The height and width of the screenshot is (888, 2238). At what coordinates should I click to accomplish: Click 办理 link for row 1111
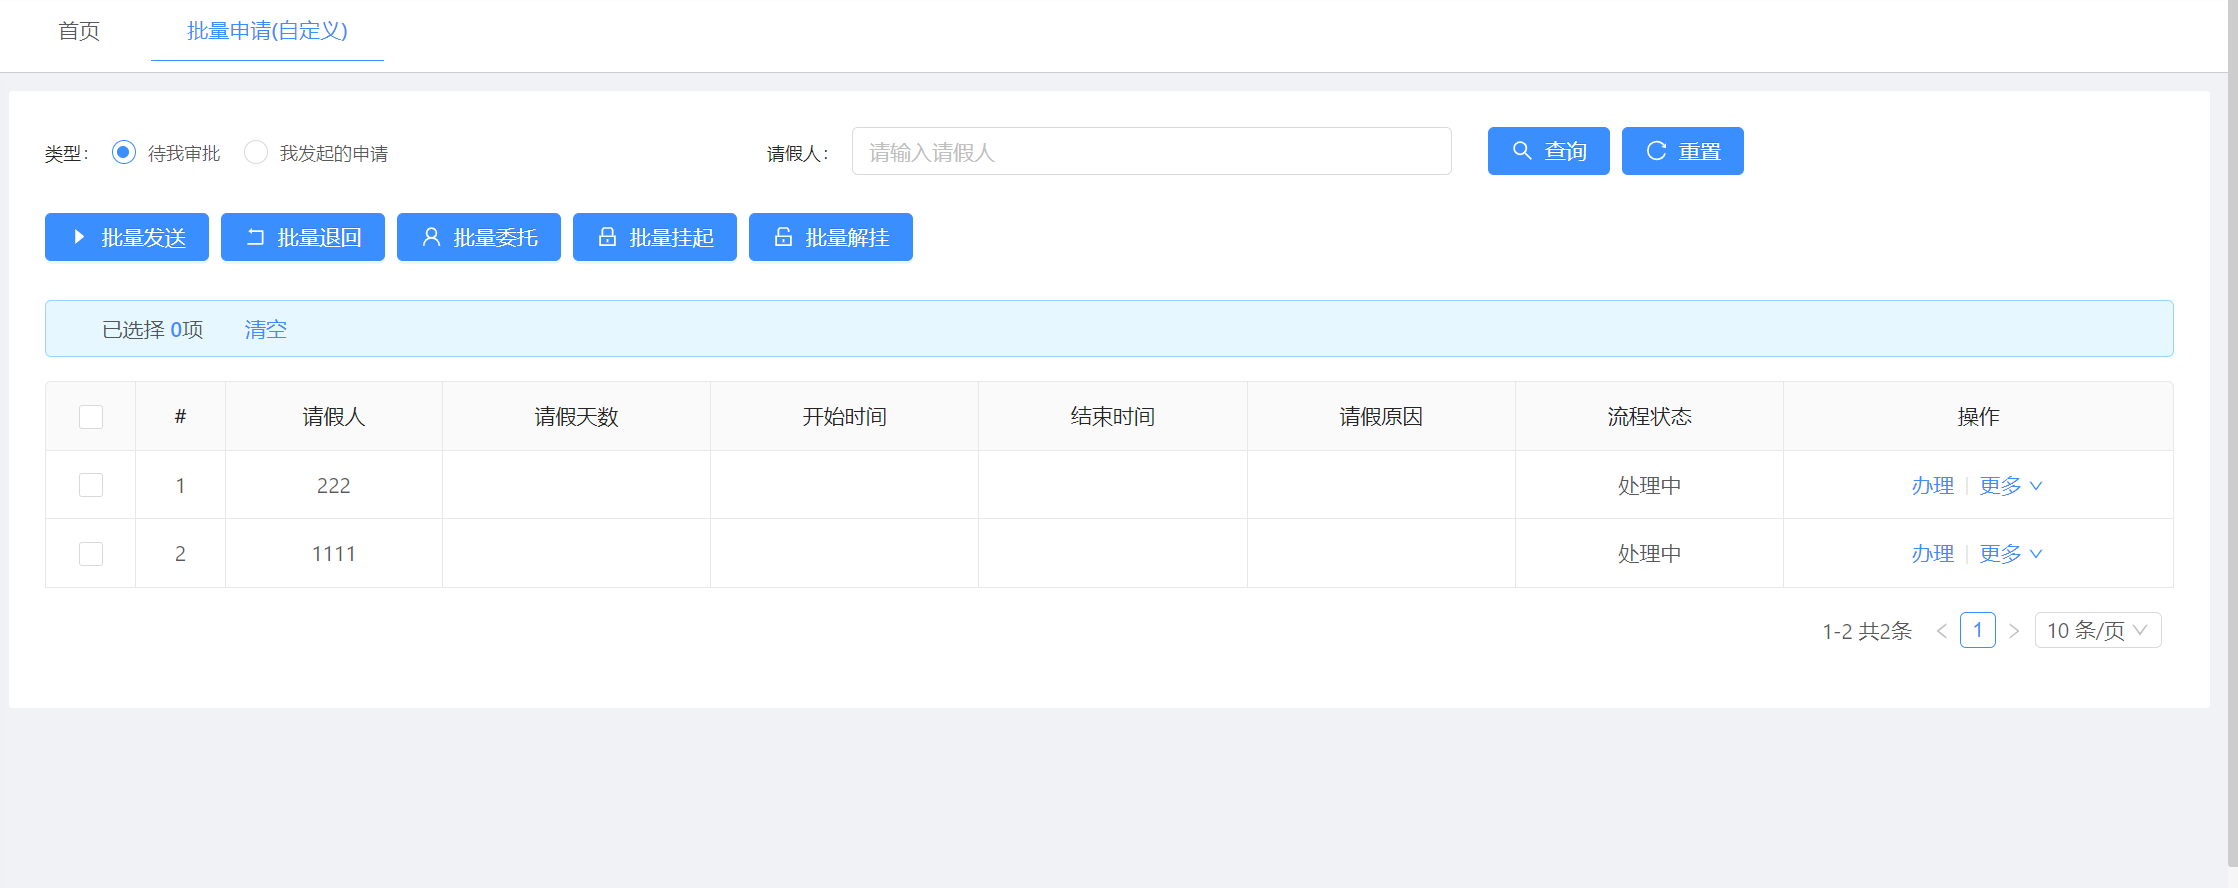(1932, 553)
